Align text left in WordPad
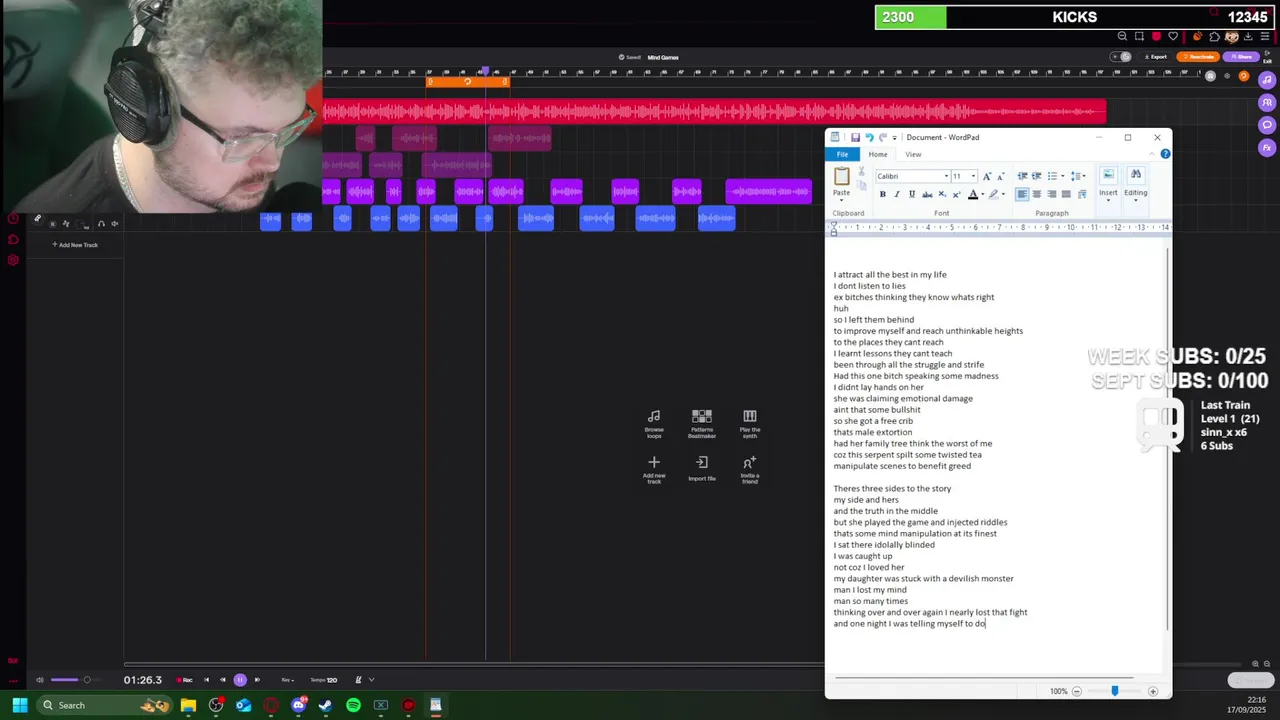This screenshot has width=1280, height=720. (1022, 194)
